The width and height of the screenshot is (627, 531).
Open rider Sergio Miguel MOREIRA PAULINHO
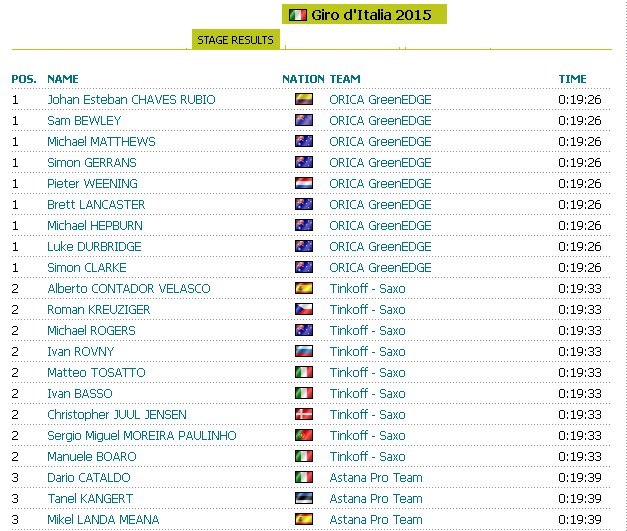pos(142,435)
